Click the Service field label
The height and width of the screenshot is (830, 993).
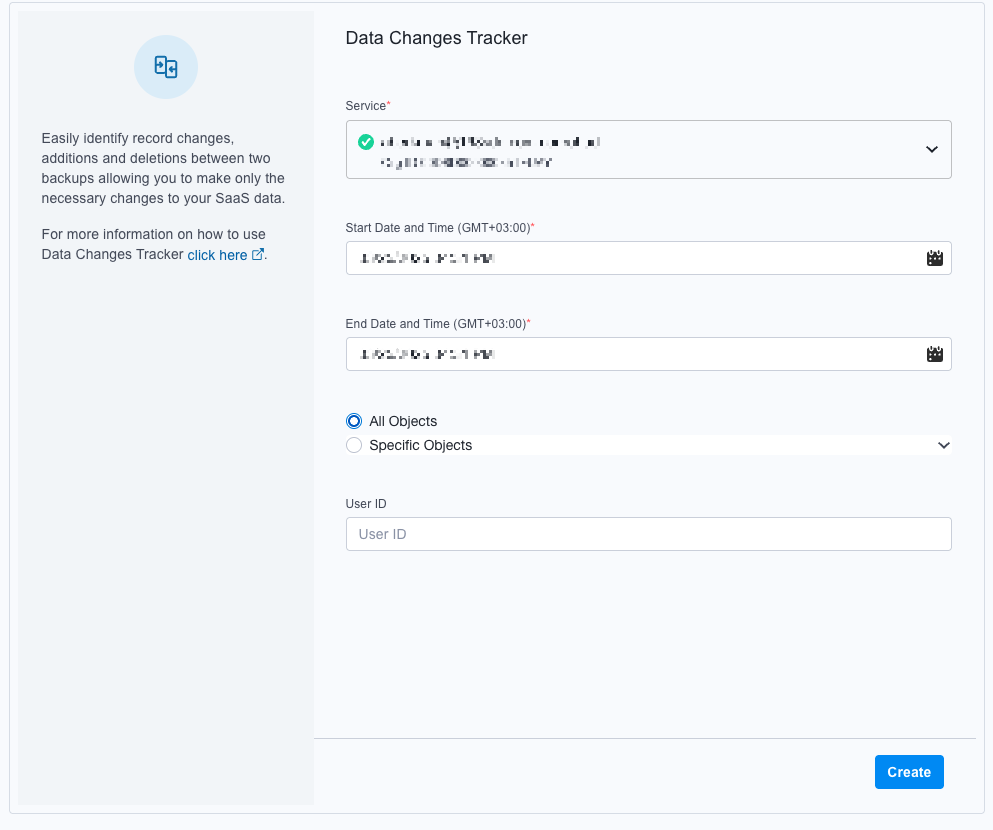368,106
